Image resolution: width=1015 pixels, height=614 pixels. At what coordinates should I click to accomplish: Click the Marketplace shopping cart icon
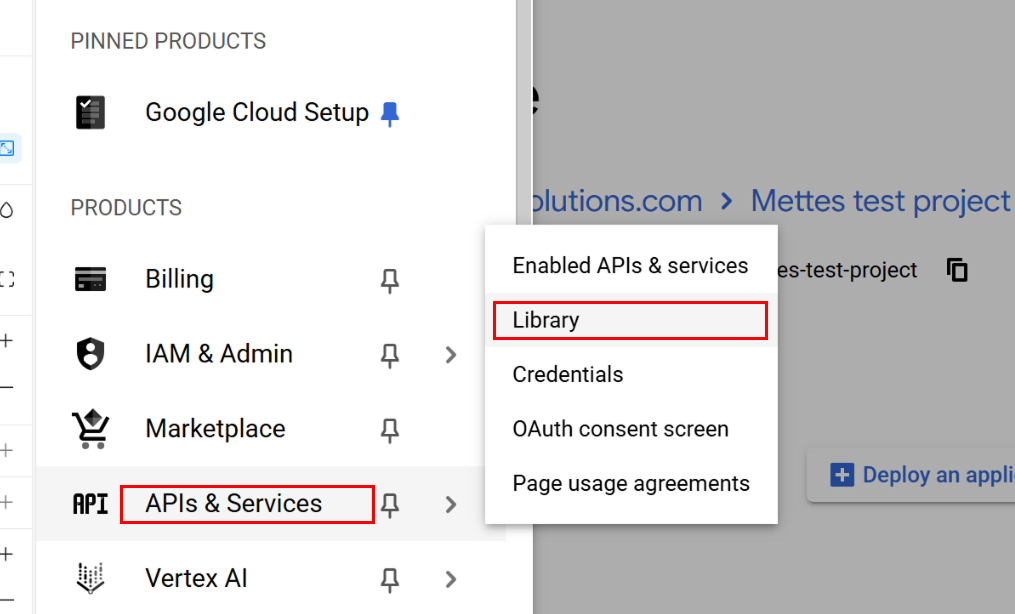[90, 428]
